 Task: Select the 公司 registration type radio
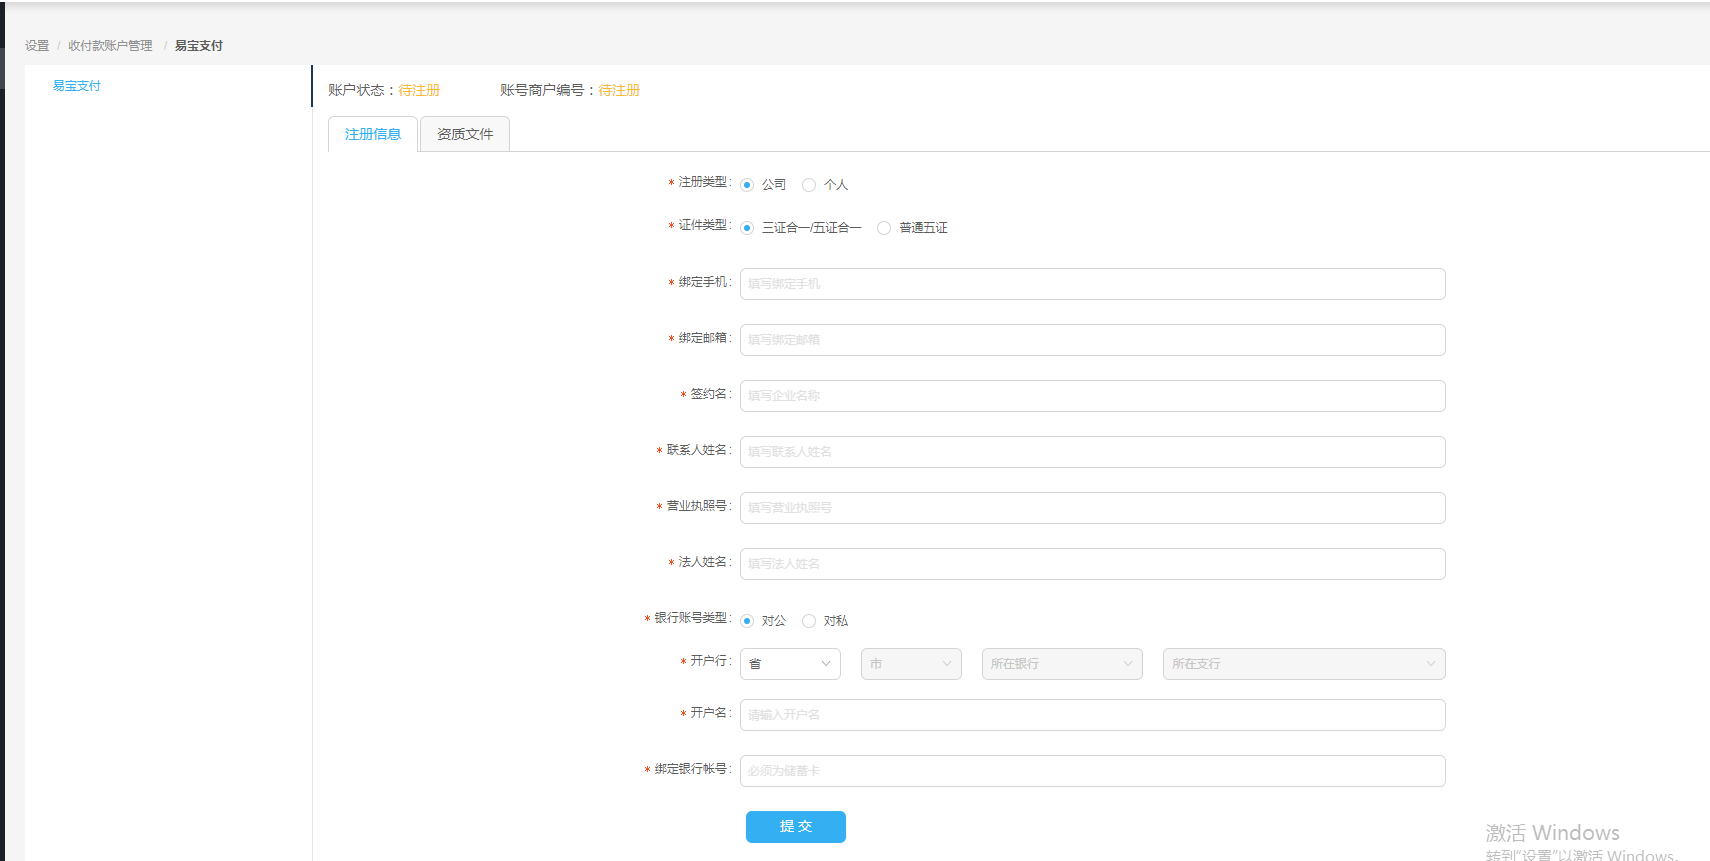click(x=747, y=185)
